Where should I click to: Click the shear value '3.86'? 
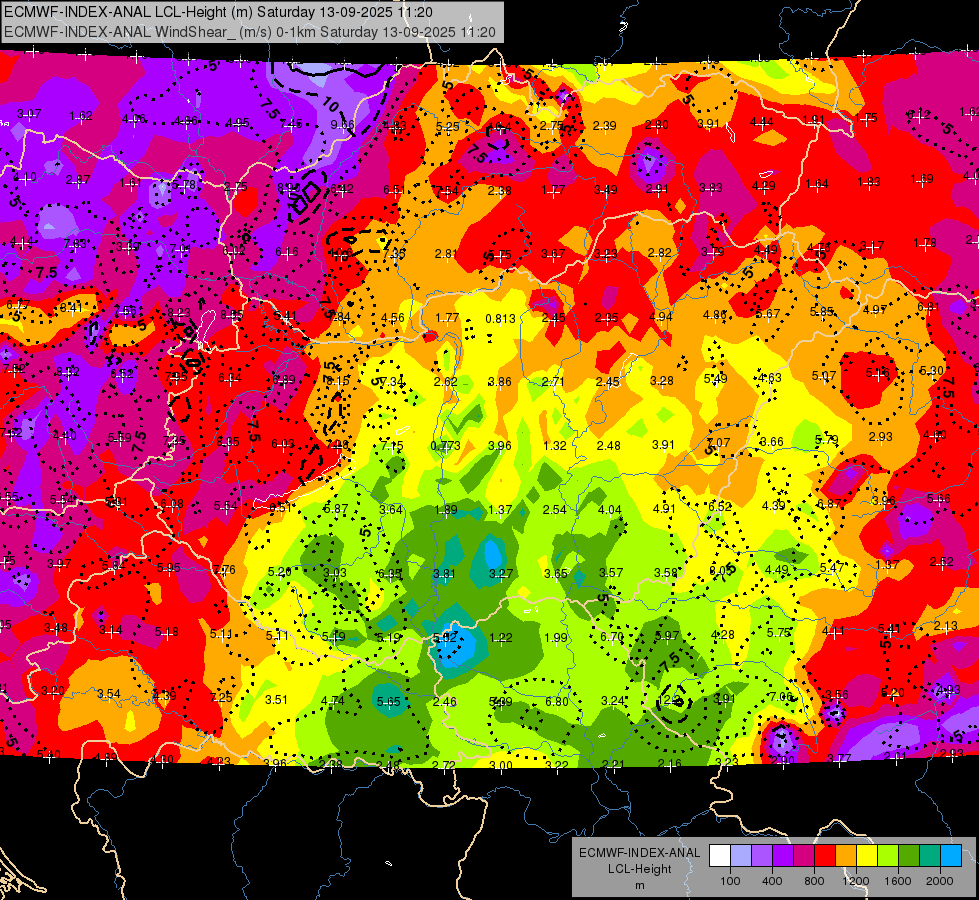[x=499, y=381]
